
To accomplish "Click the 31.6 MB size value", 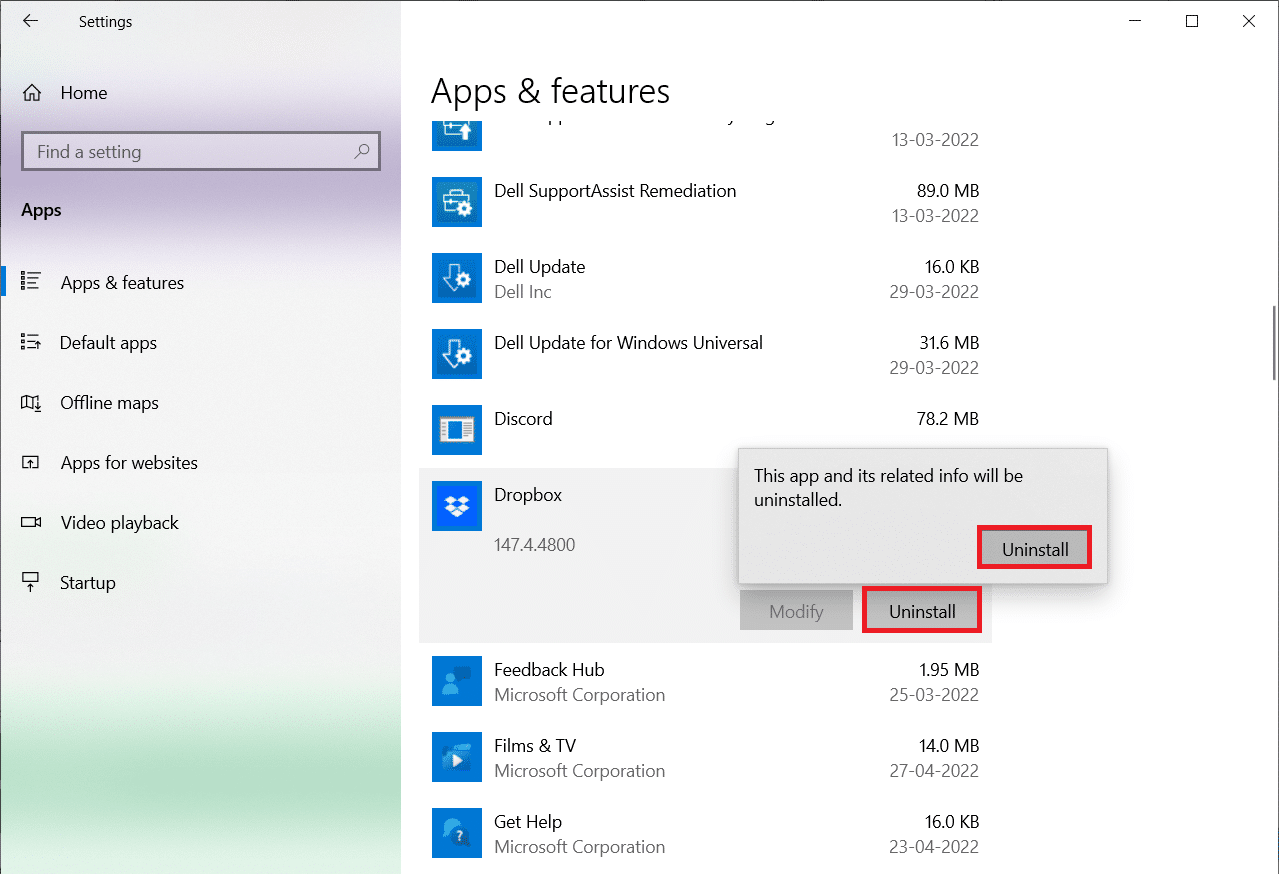I will pyautogui.click(x=947, y=343).
